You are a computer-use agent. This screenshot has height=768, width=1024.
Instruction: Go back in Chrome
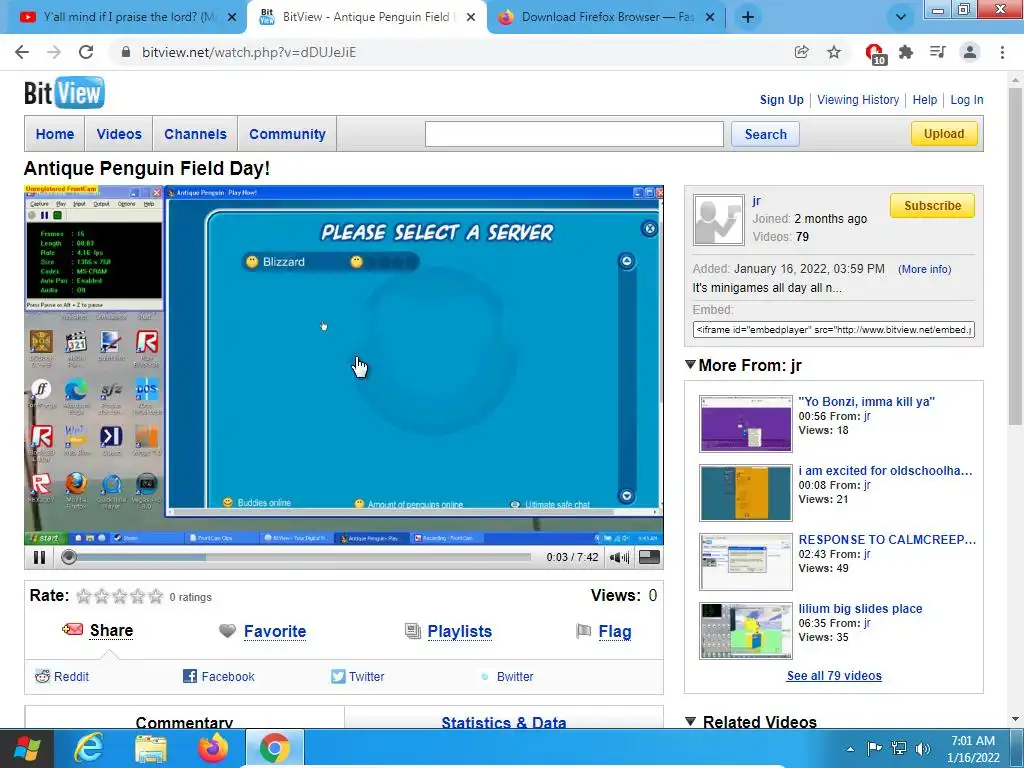22,52
